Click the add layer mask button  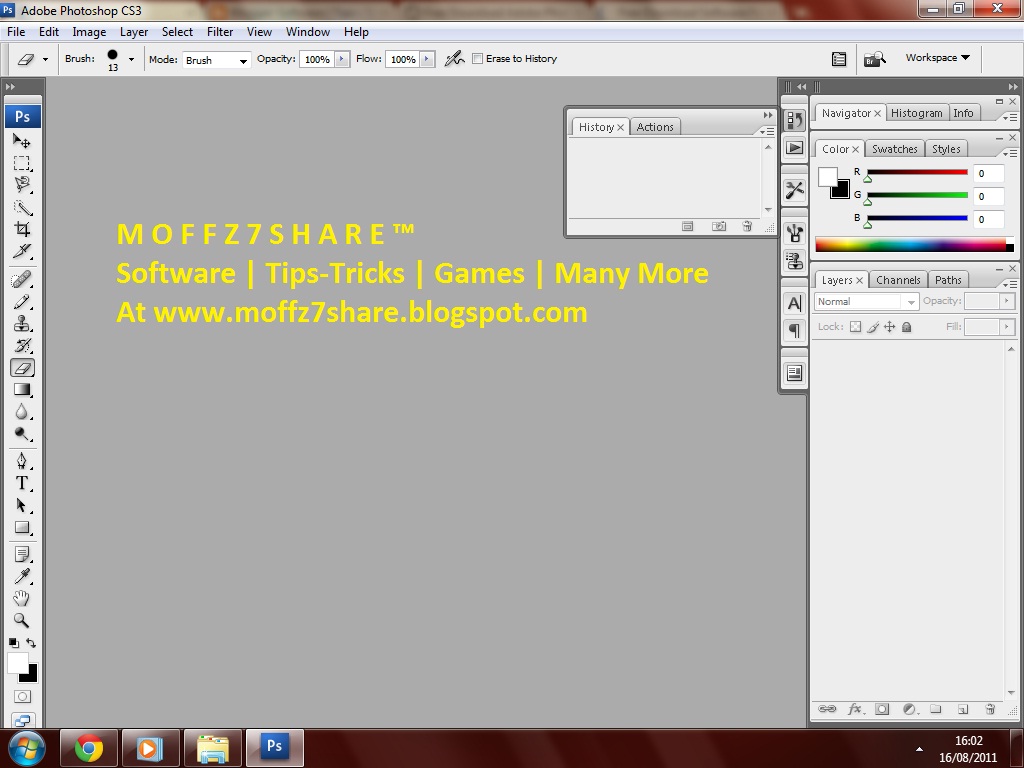882,709
